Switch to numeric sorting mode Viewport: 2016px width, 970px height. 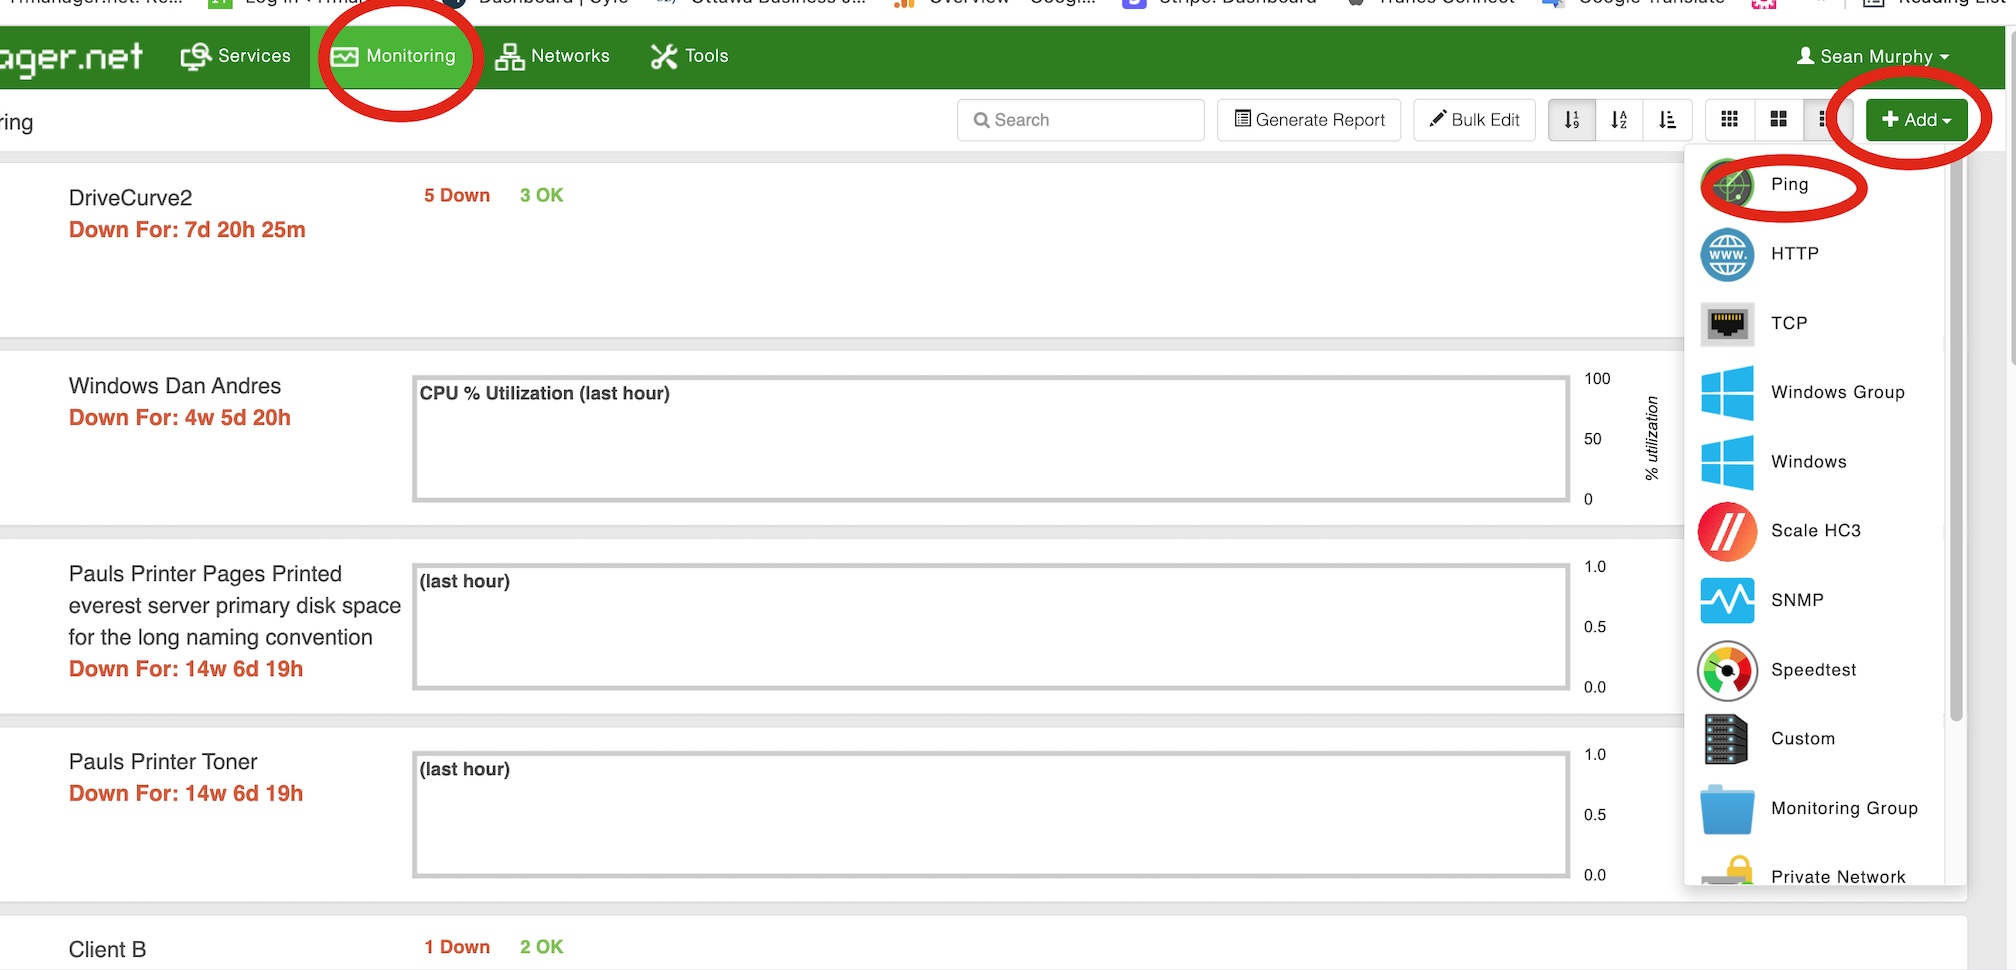(1571, 119)
